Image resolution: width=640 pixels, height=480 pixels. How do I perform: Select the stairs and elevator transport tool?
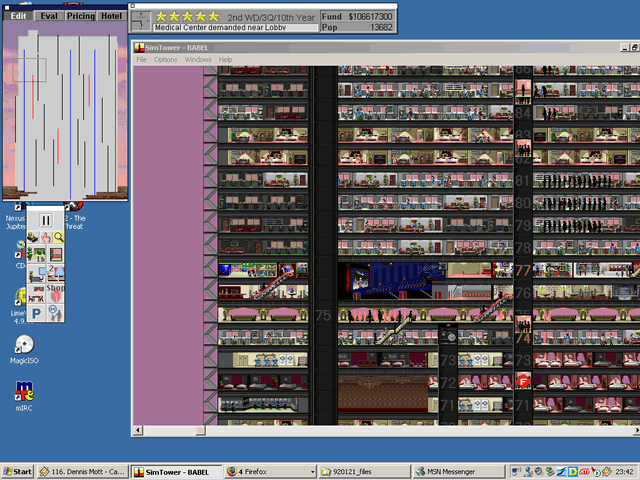[56, 255]
